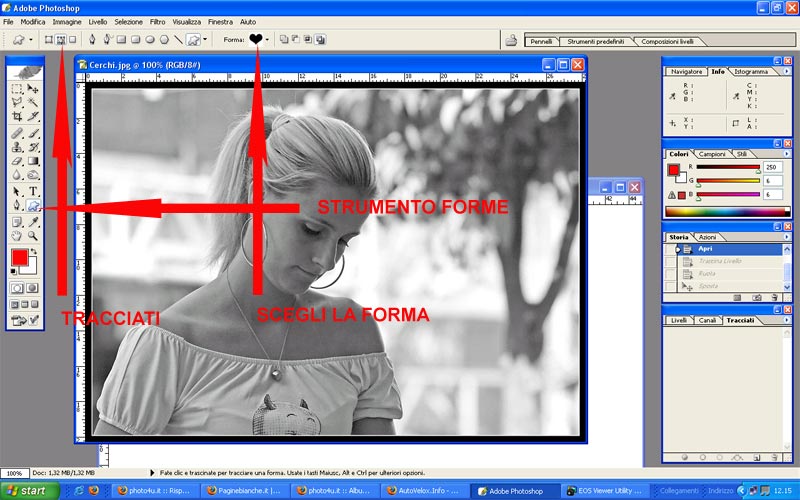
Task: Select the History Brush tool
Action: pyautogui.click(x=33, y=147)
